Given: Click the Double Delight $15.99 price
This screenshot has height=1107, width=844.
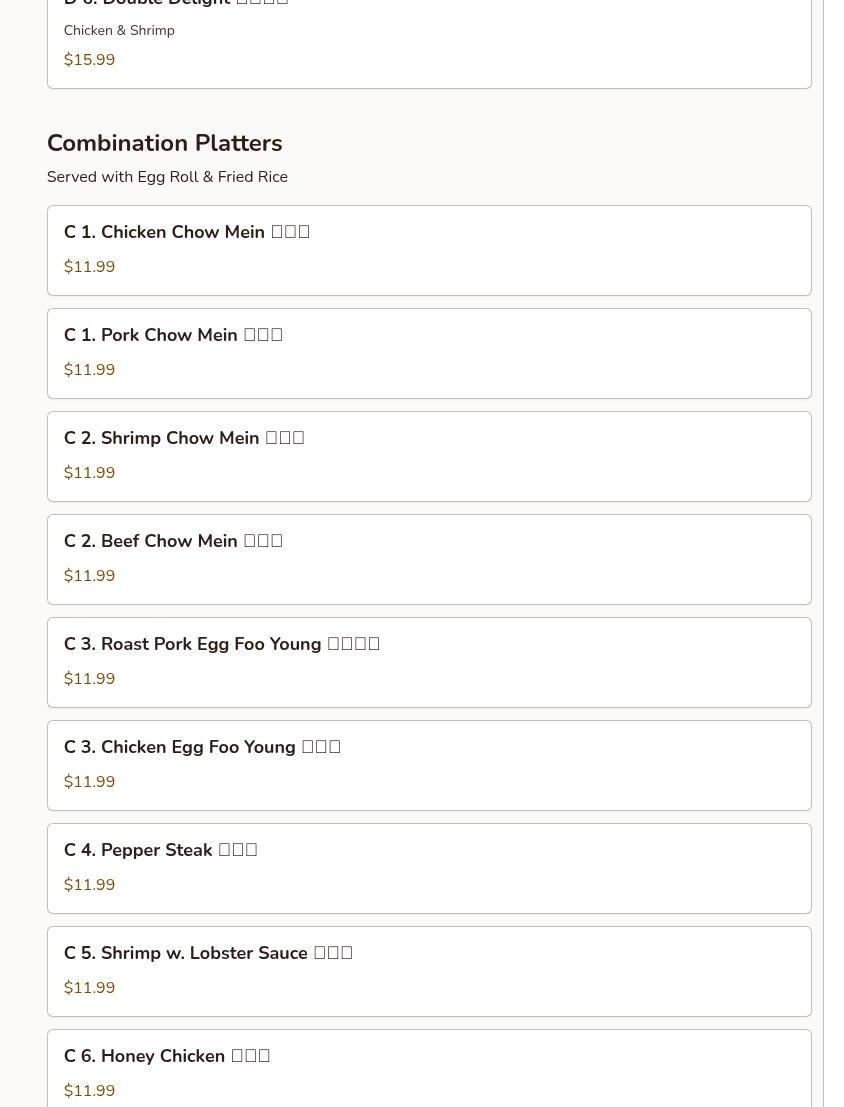Looking at the screenshot, I should click(90, 59).
